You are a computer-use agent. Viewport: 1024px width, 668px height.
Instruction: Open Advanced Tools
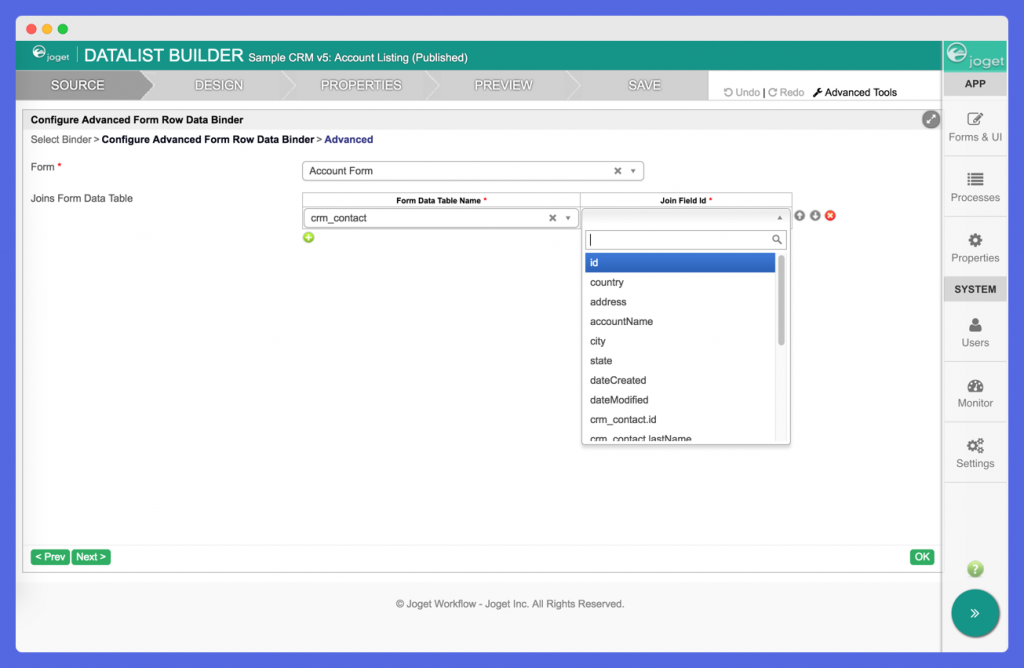click(855, 93)
